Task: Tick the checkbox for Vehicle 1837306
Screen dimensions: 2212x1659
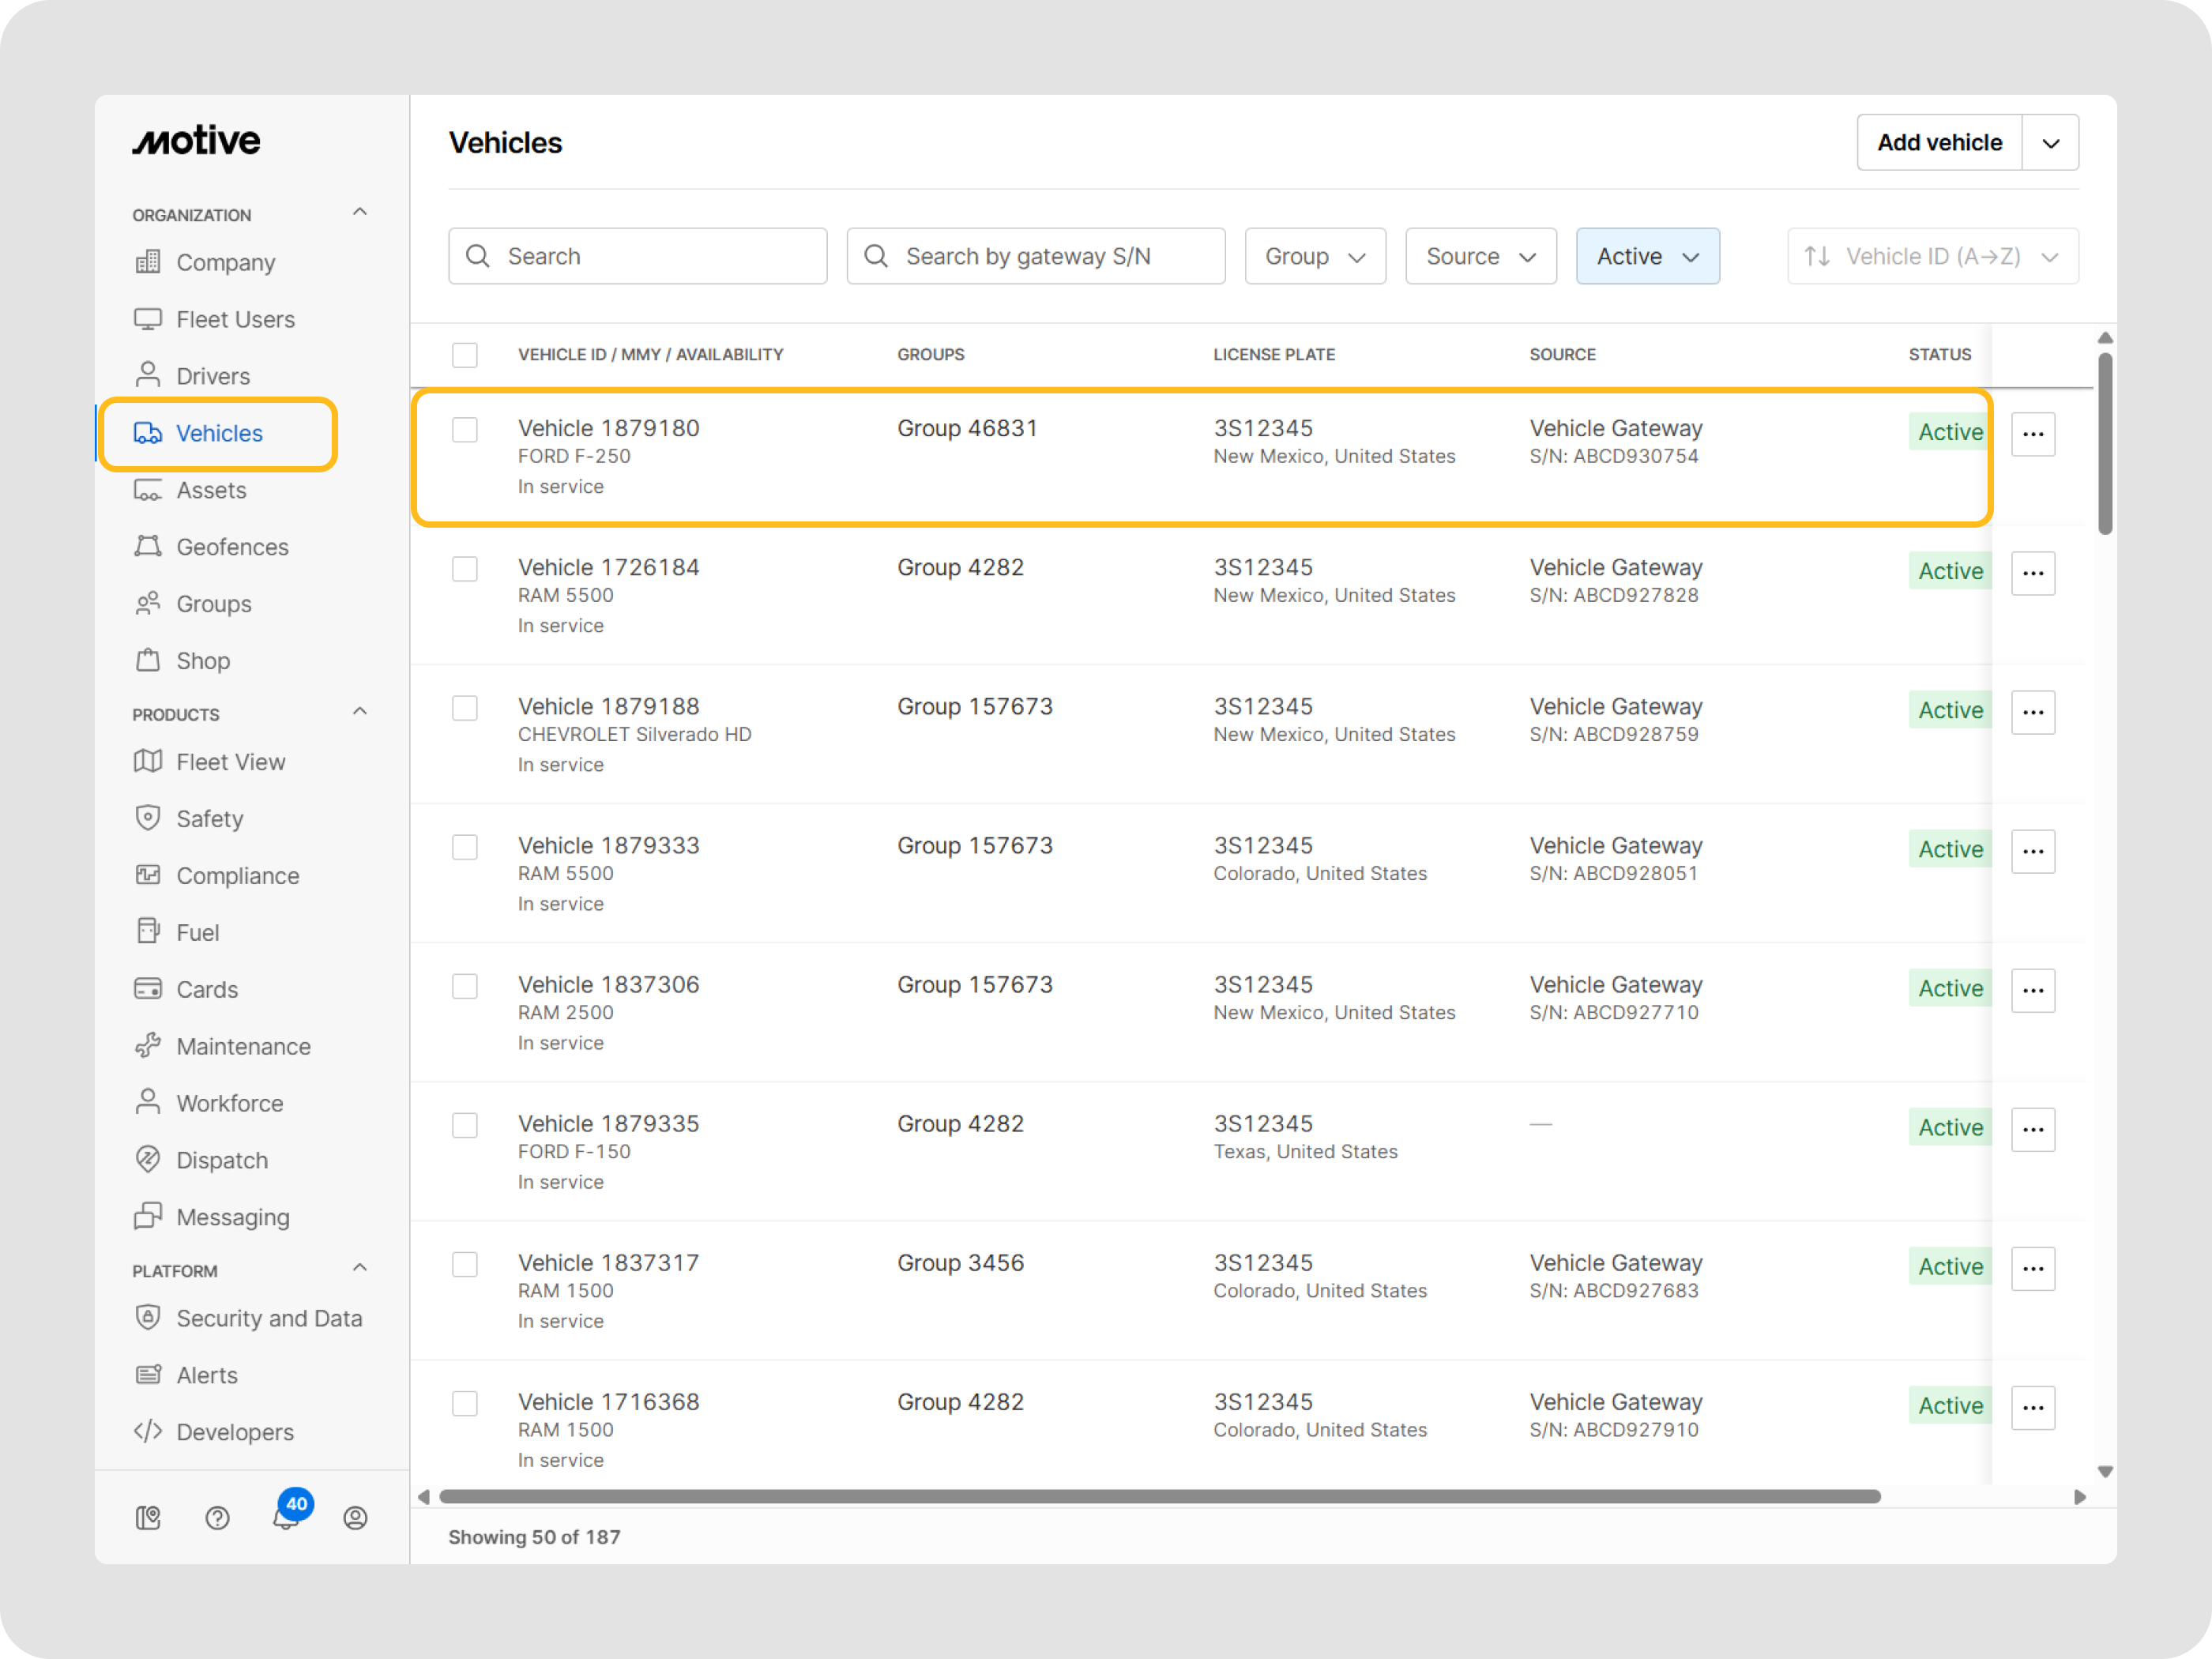Action: click(x=464, y=986)
